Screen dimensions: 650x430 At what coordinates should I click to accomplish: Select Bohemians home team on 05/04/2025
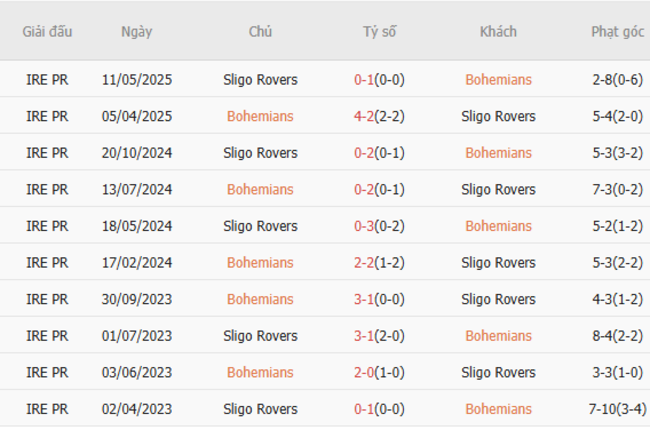tap(260, 116)
